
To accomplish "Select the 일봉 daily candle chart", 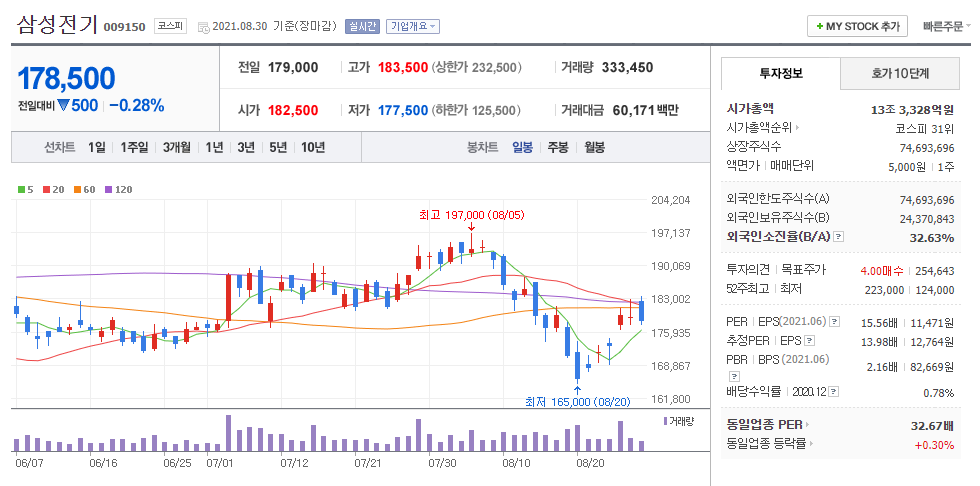I will (x=522, y=147).
